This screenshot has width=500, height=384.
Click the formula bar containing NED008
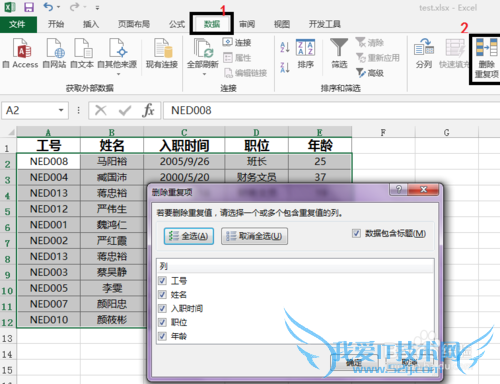click(x=331, y=110)
